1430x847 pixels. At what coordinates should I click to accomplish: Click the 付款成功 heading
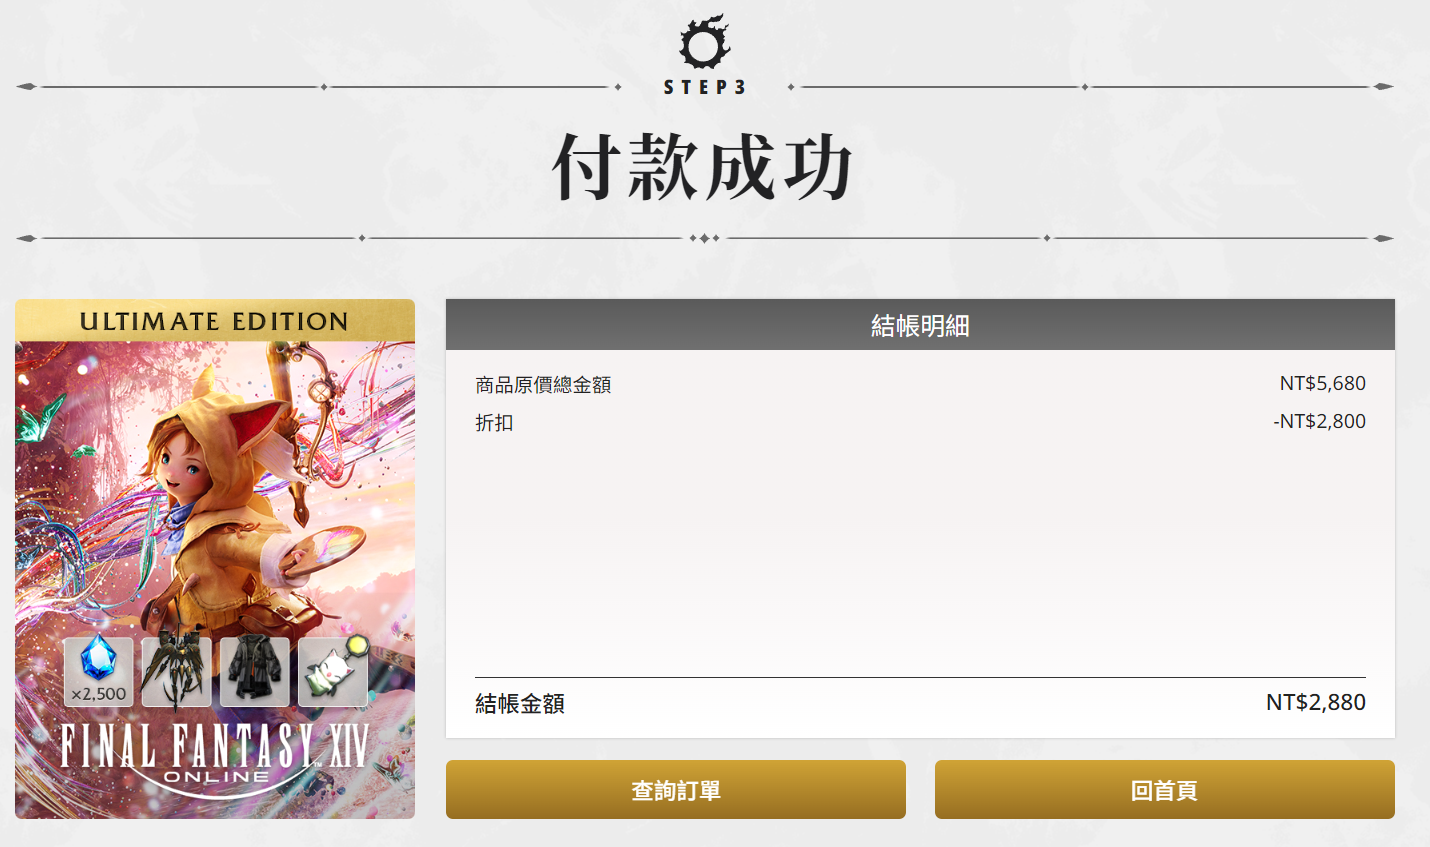click(703, 166)
